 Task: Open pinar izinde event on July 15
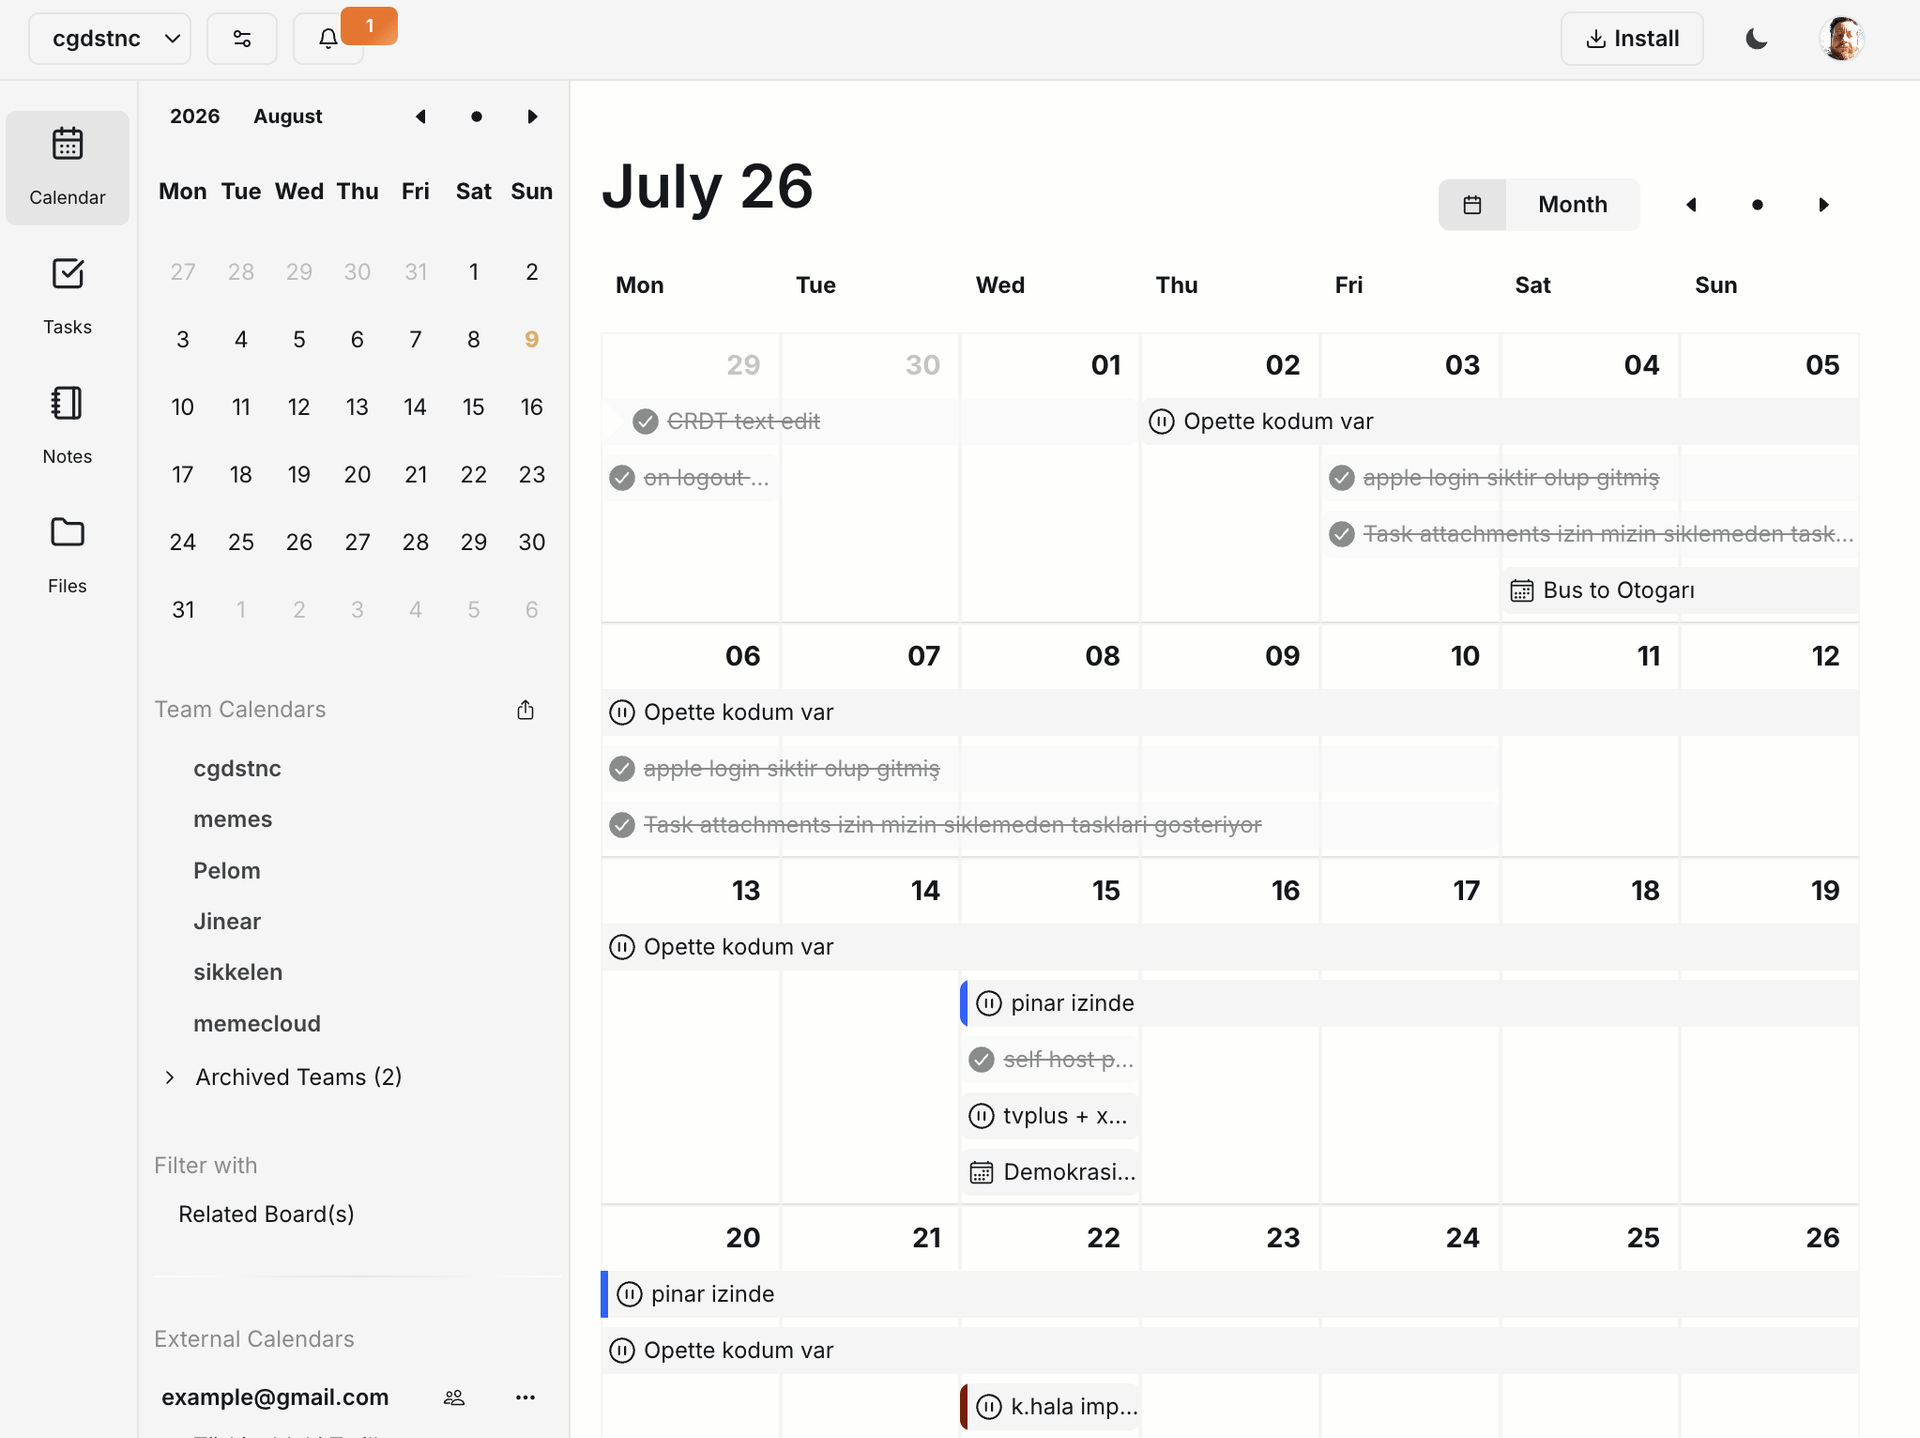coord(1409,1003)
